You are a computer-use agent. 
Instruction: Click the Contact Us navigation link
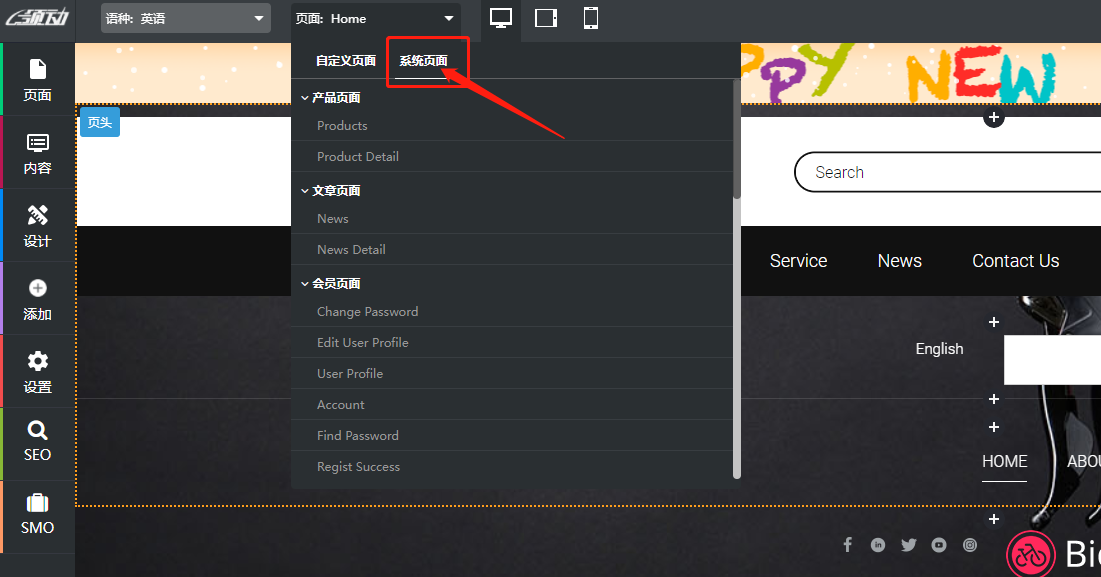pos(1015,261)
